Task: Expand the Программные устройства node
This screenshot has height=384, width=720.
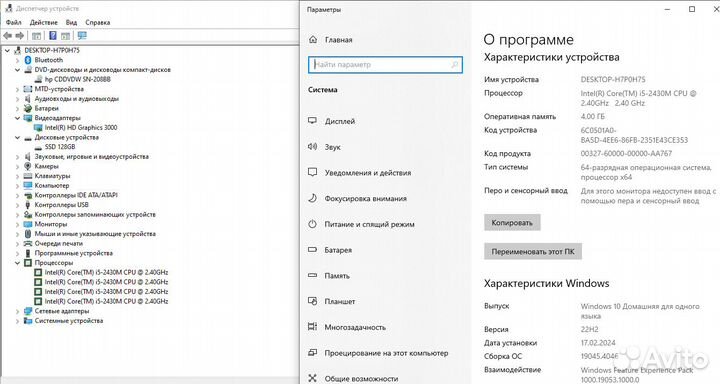Action: click(x=17, y=253)
